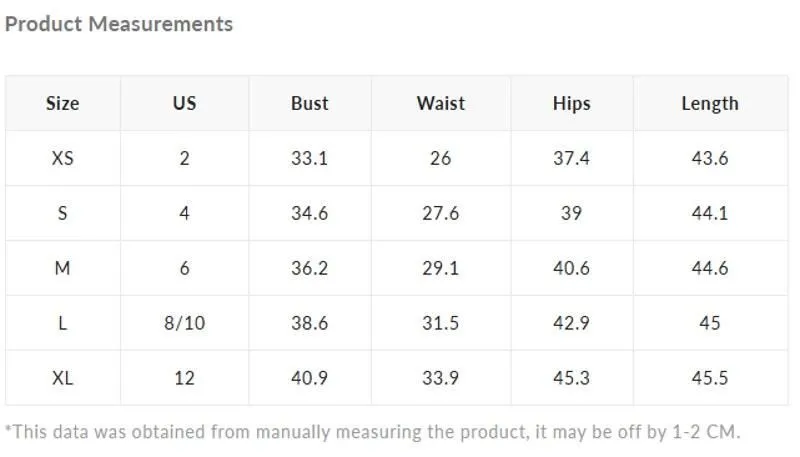Click the XS size row label
This screenshot has height=457, width=800.
pos(63,158)
